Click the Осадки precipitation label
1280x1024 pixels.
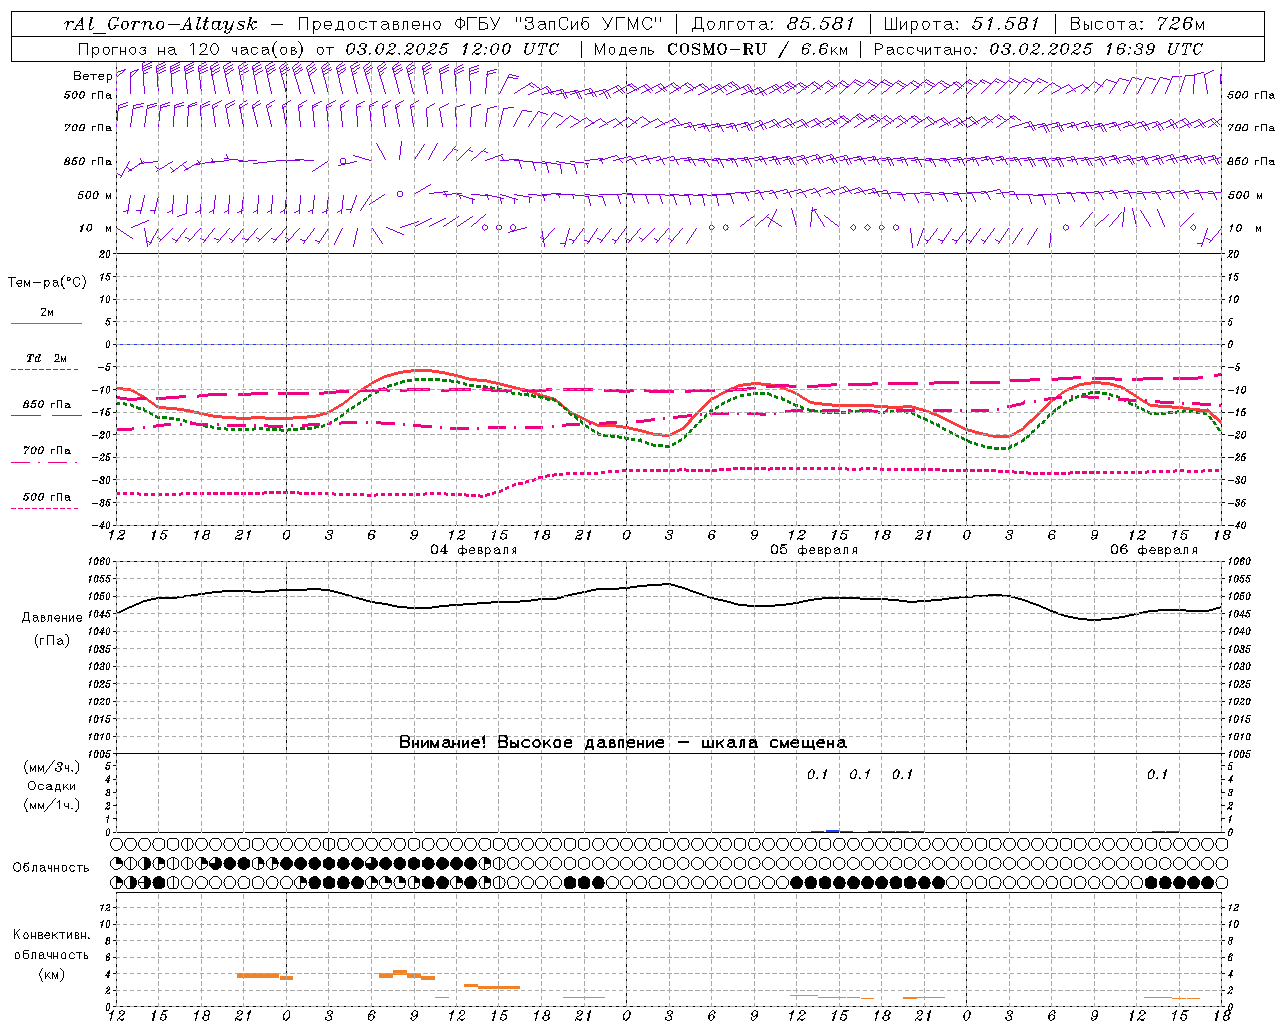click(x=52, y=787)
